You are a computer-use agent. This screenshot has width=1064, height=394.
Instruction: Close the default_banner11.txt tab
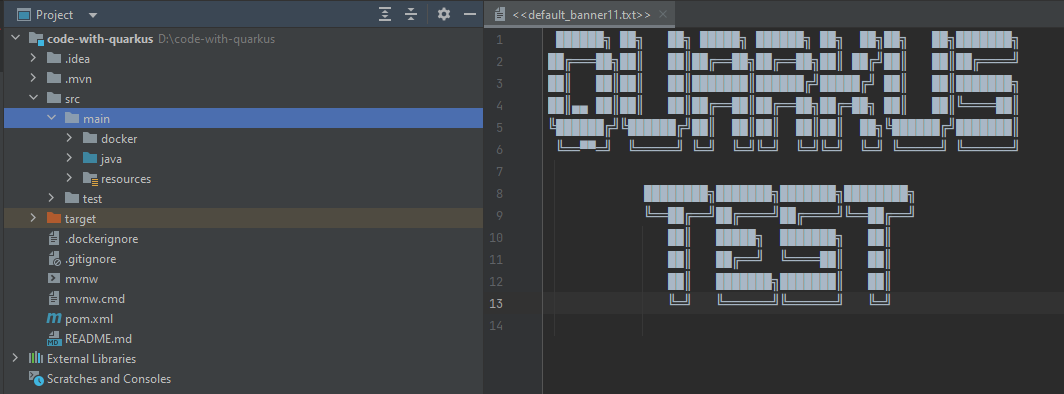pos(663,14)
